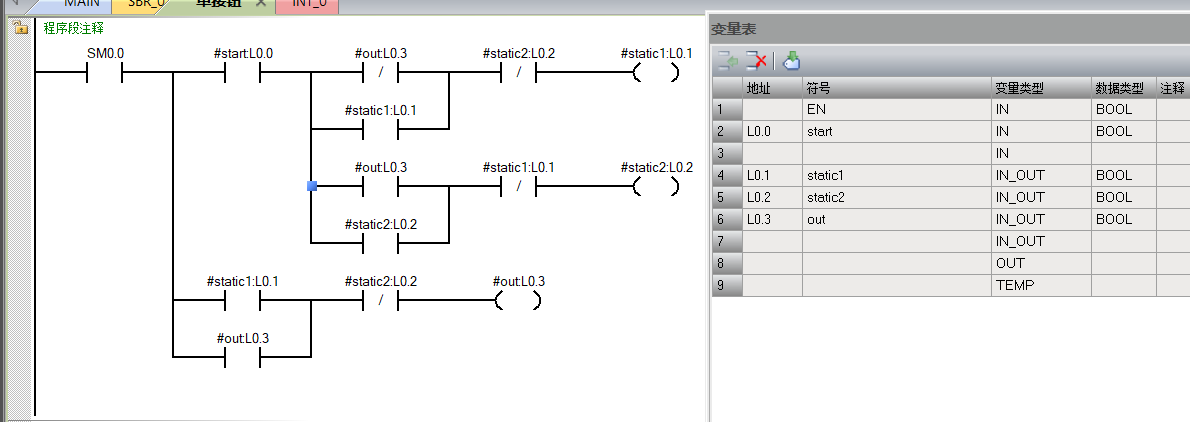The height and width of the screenshot is (422, 1190).
Task: Select the #start:L0.0 contact
Action: click(243, 73)
